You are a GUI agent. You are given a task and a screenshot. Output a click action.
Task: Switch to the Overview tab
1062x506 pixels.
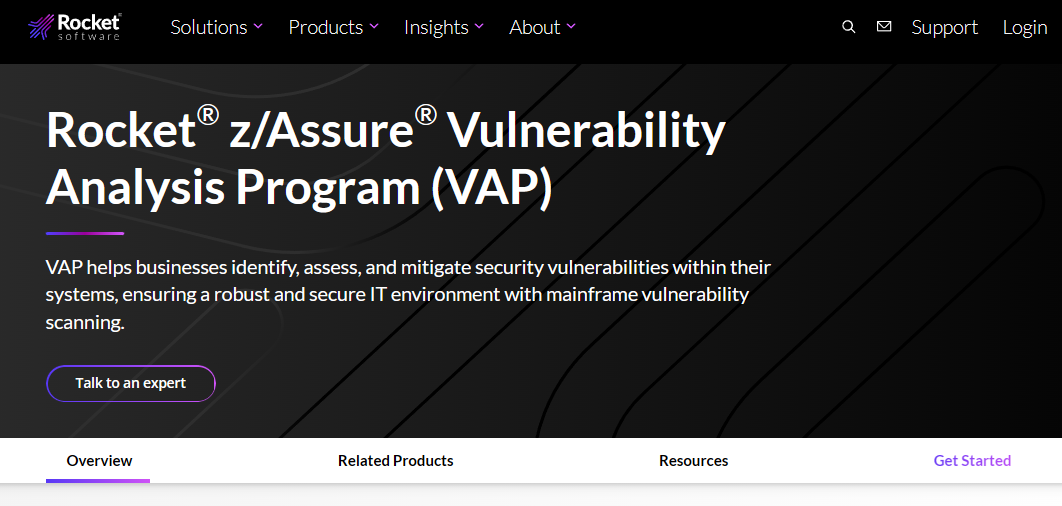(99, 461)
